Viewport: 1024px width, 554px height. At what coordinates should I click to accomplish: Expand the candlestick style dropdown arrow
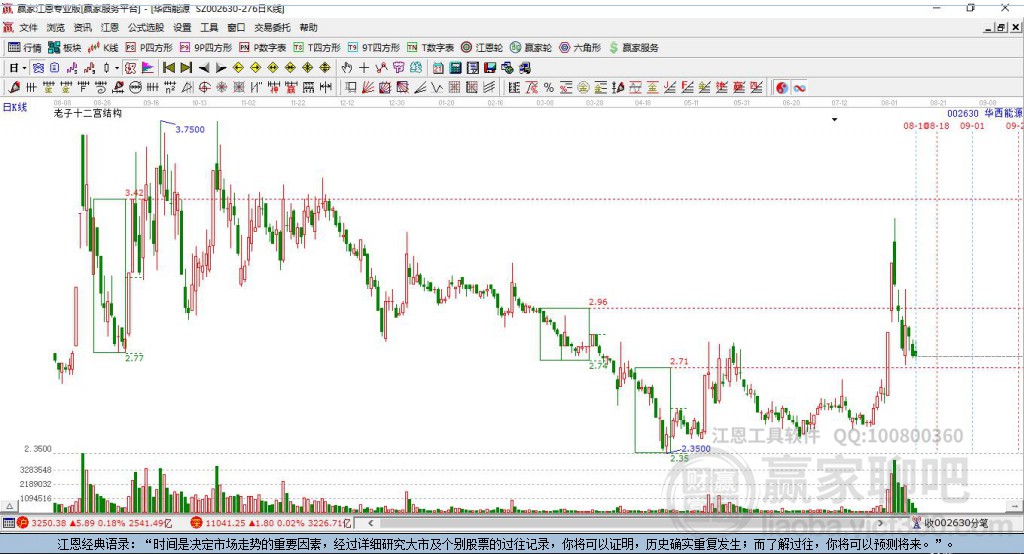tap(117, 68)
